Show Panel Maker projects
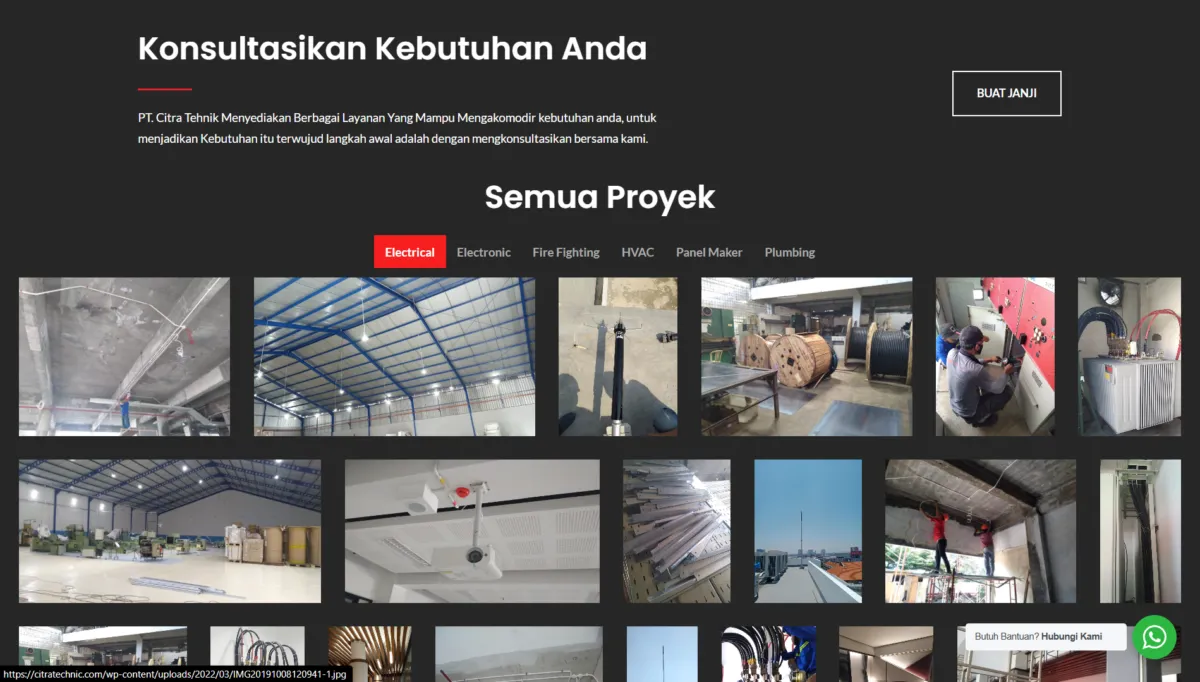This screenshot has width=1200, height=682. coord(709,252)
